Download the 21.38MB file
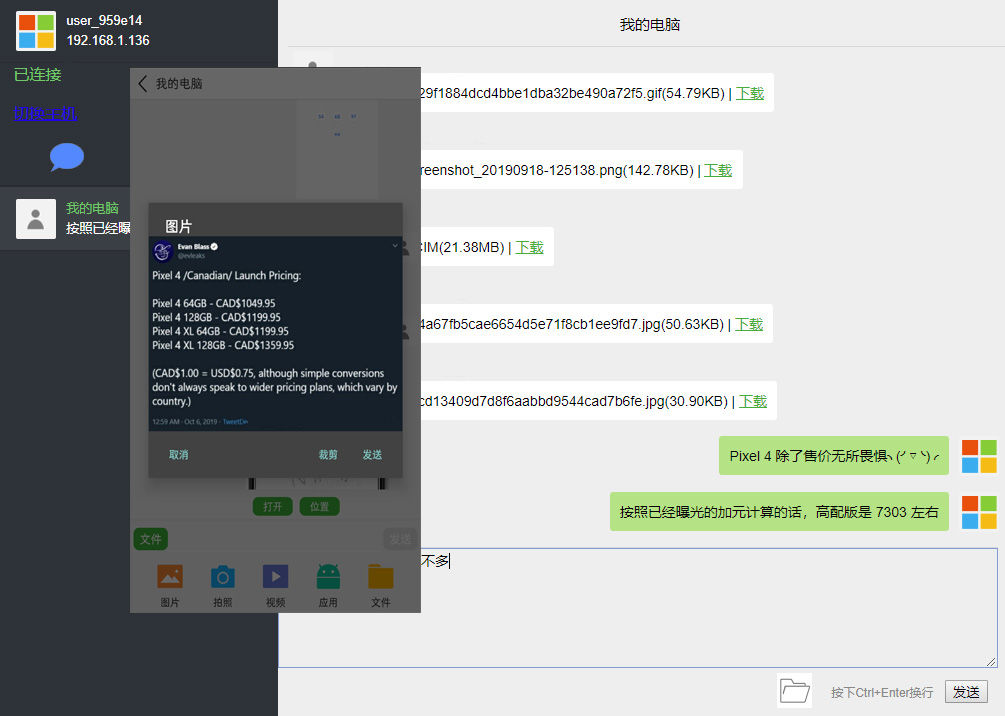 tap(529, 247)
